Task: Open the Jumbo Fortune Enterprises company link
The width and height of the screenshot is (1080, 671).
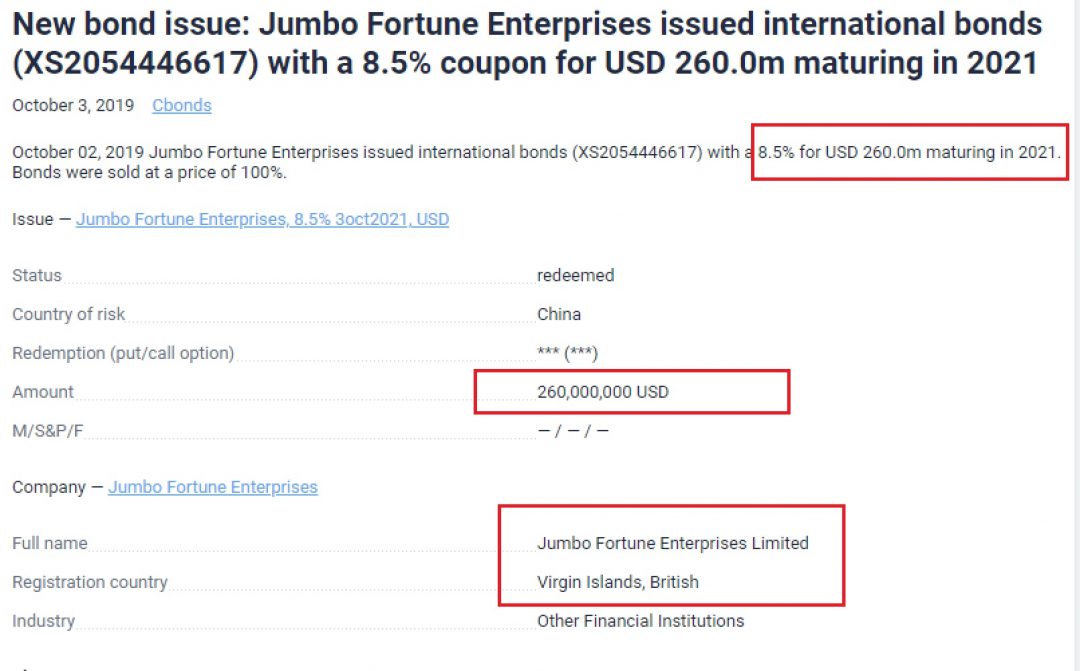Action: (212, 487)
